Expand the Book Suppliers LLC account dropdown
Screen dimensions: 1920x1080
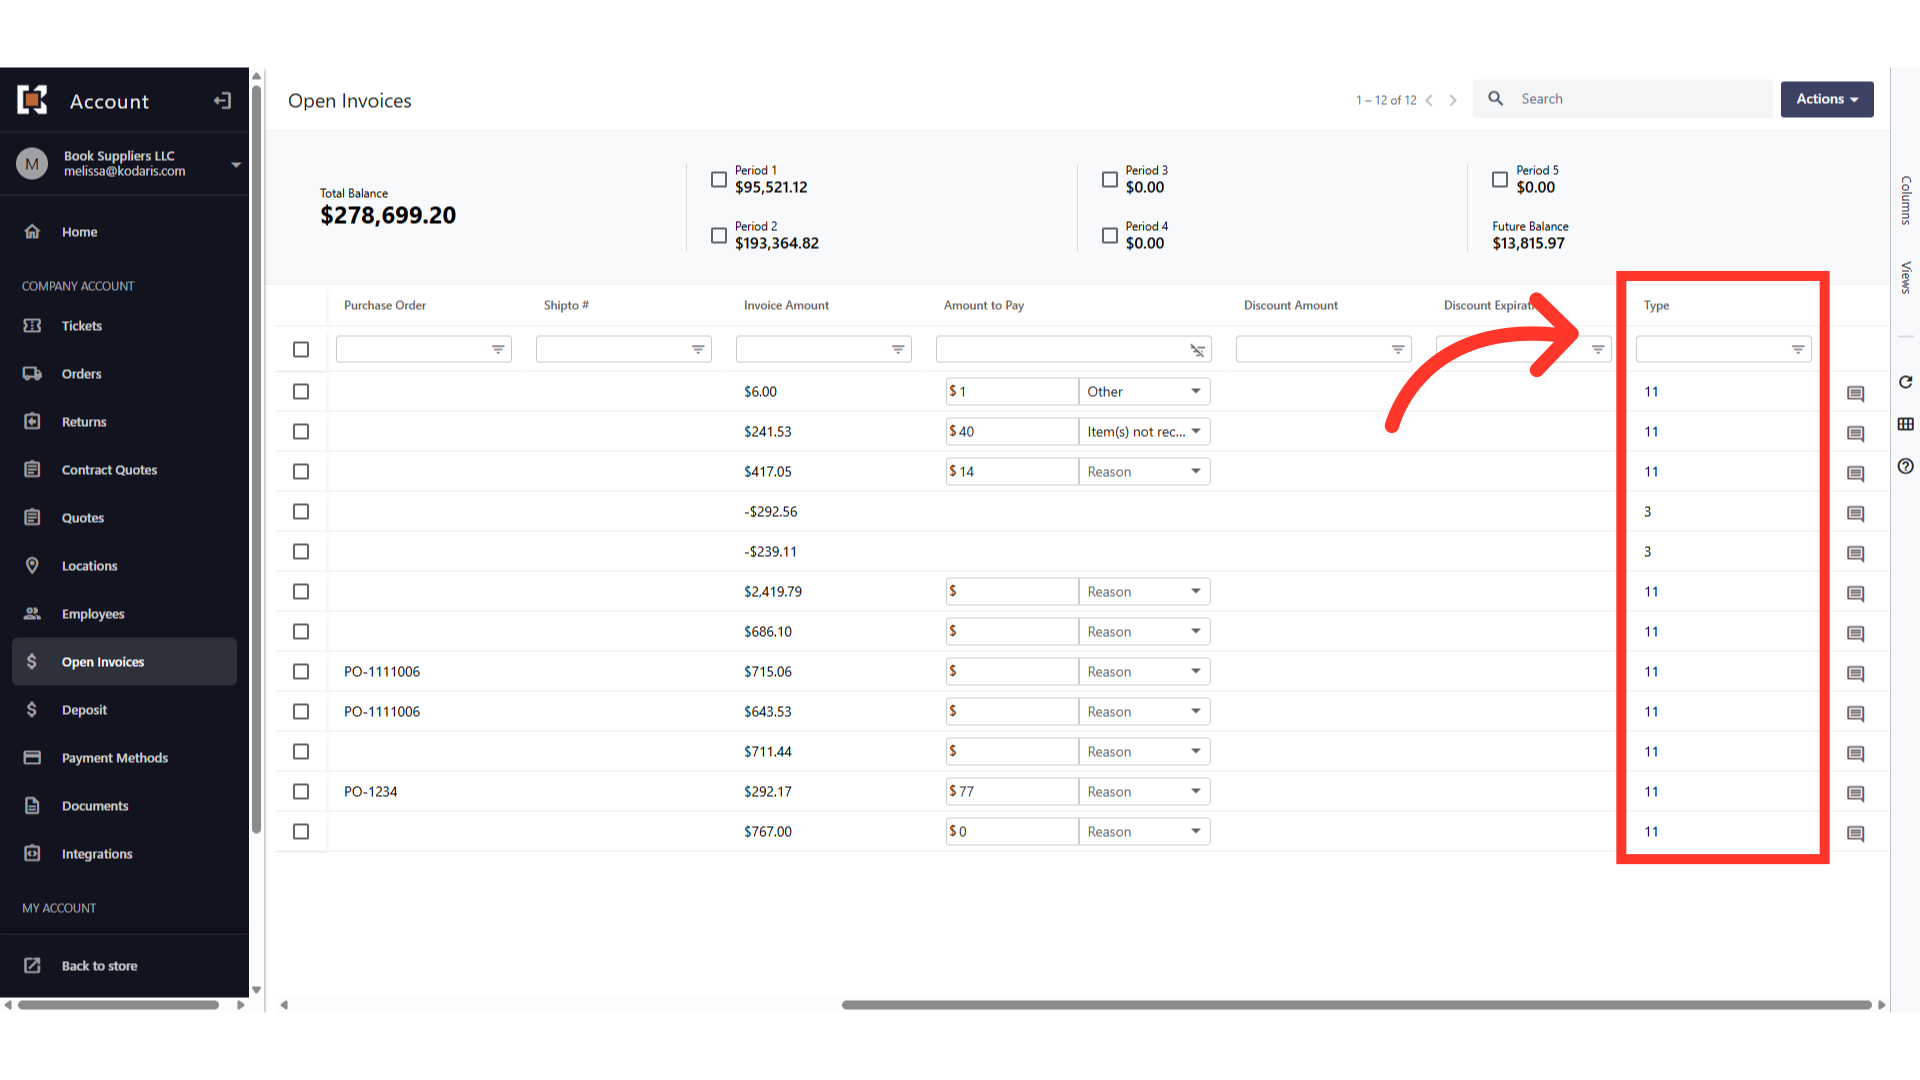(236, 164)
